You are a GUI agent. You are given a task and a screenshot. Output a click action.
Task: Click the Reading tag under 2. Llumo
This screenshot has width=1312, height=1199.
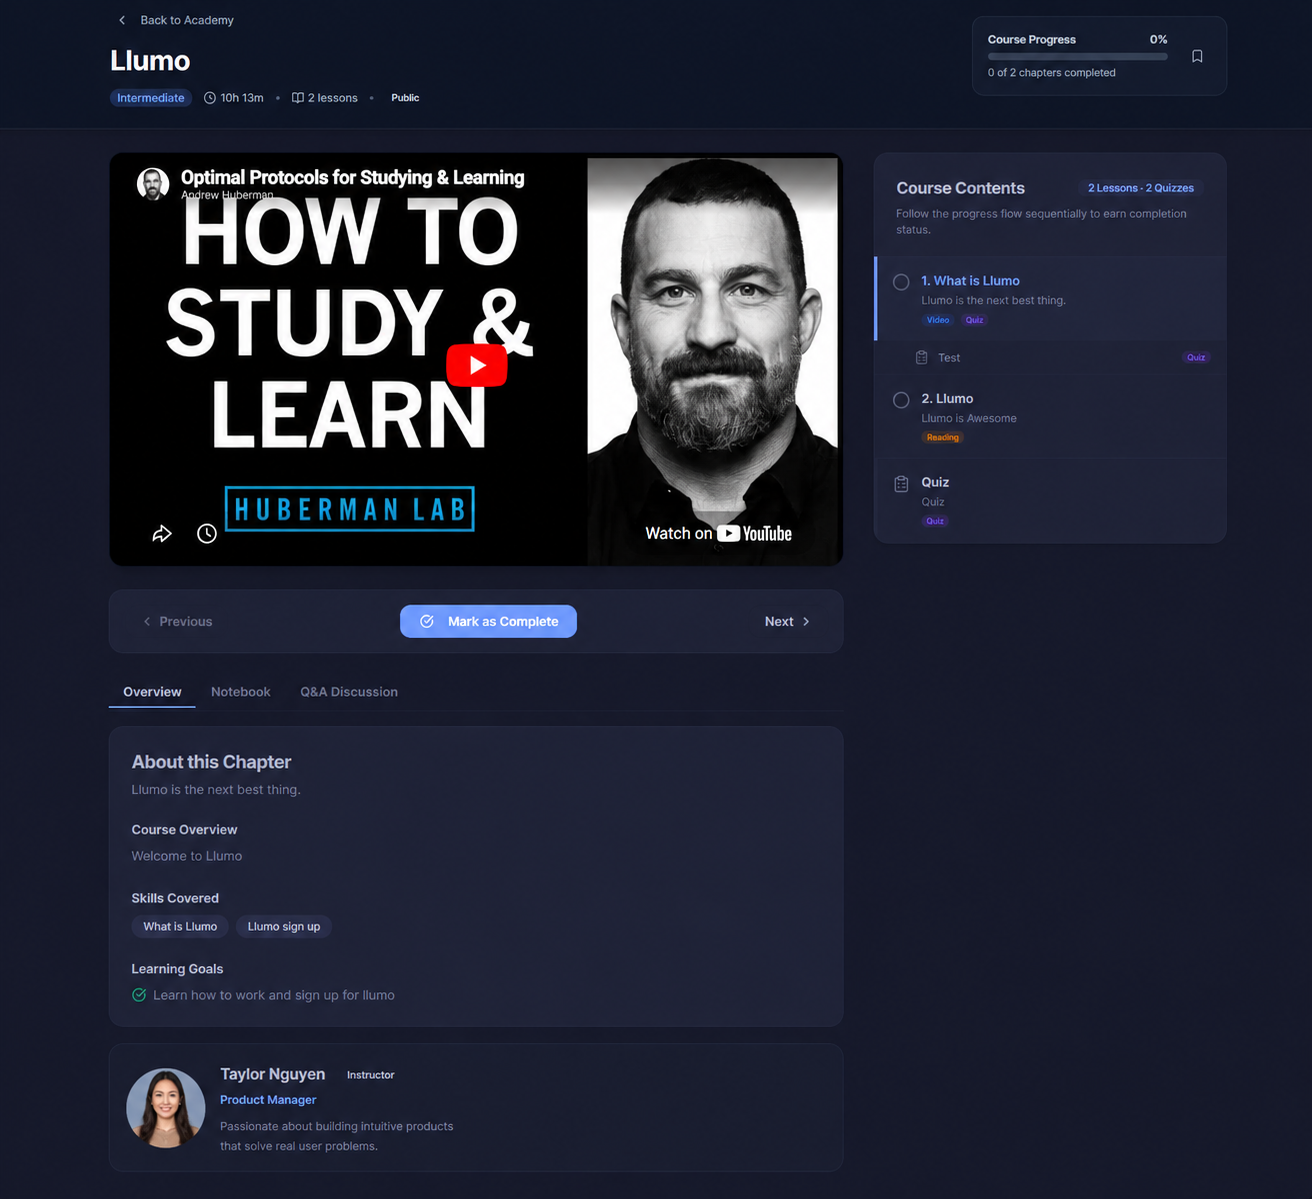[x=942, y=437]
